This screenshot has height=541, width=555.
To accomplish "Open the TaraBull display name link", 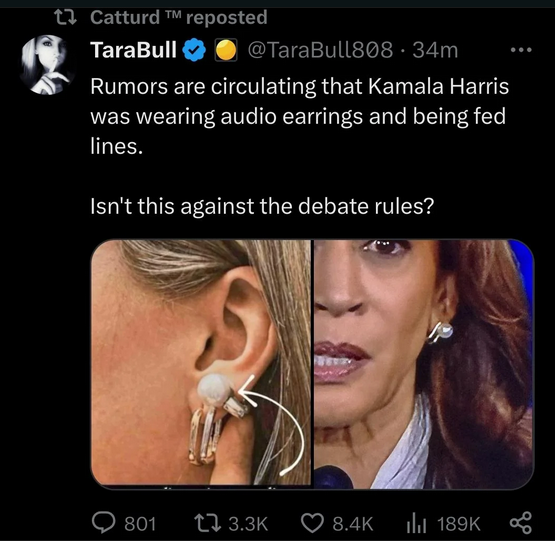I will tap(133, 50).
